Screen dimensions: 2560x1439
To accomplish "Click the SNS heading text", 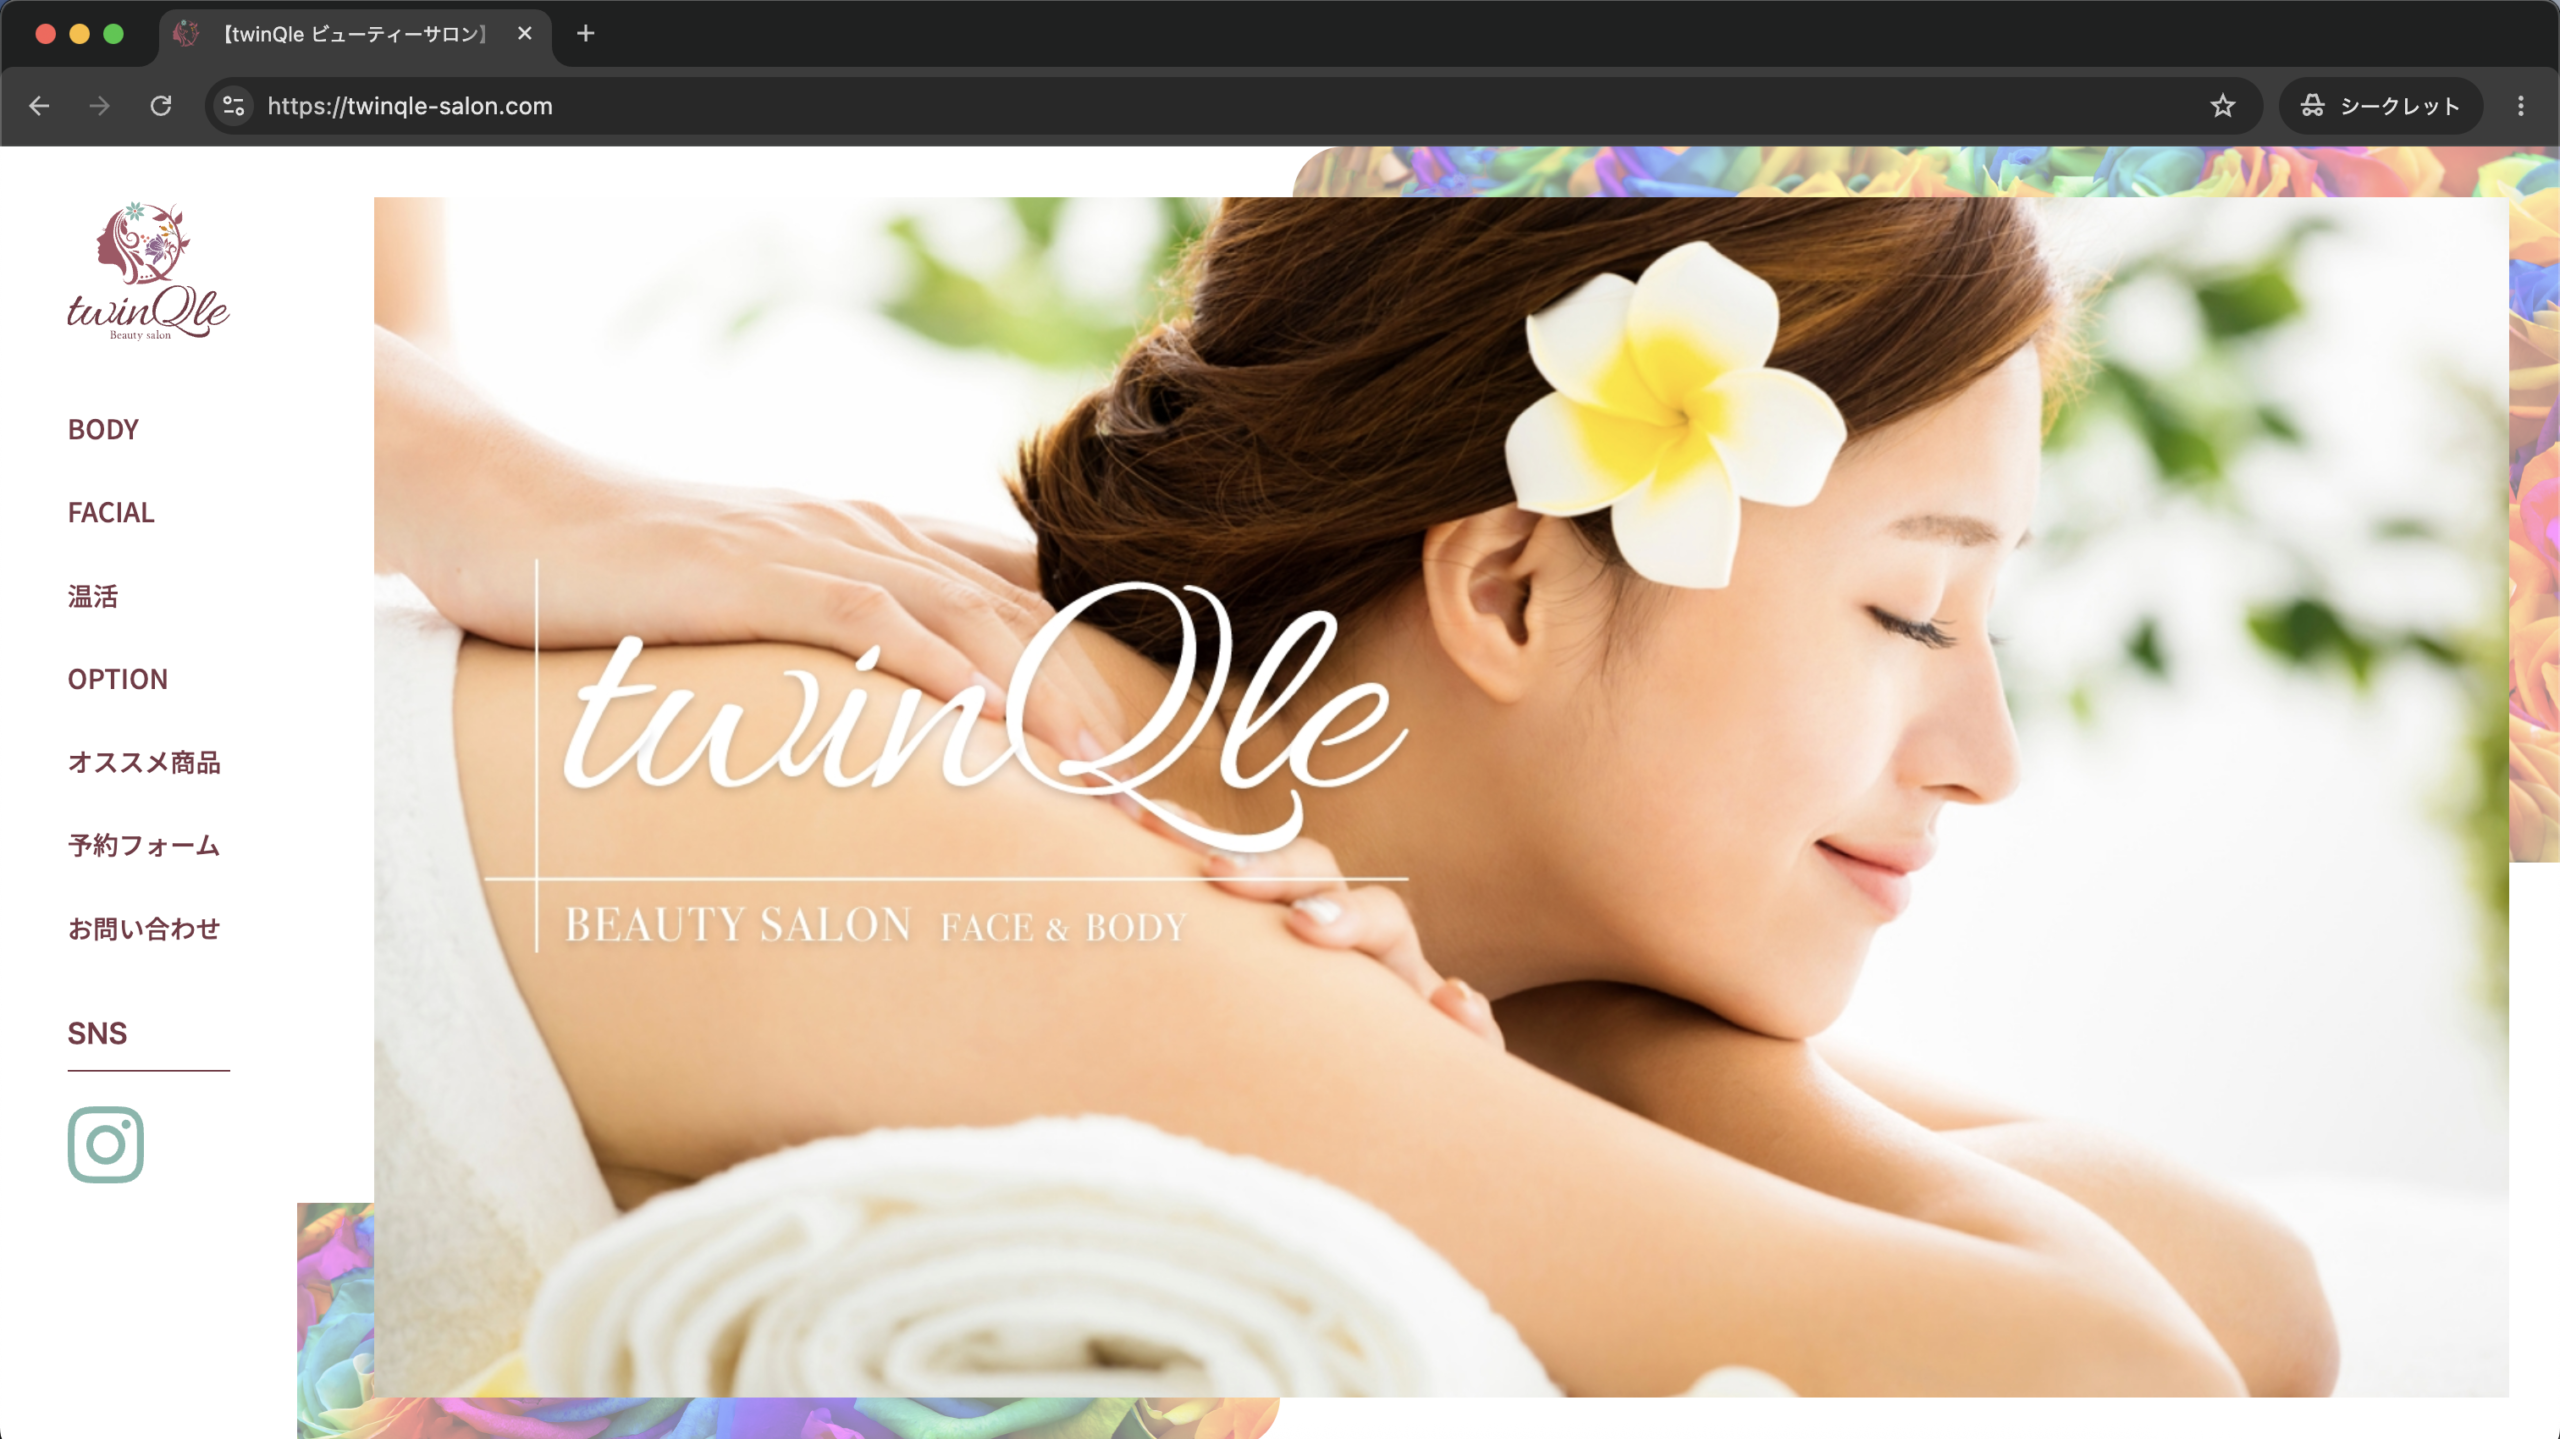I will [97, 1033].
